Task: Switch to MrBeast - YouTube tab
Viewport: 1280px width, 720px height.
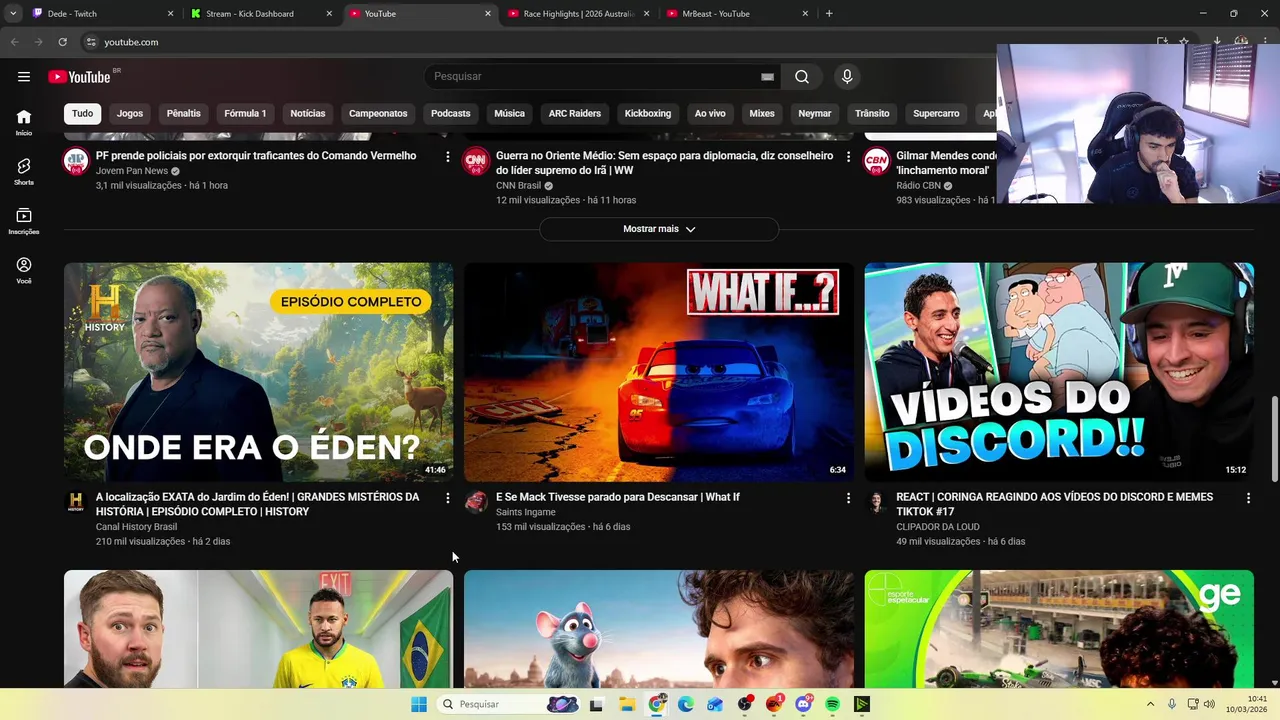Action: (x=738, y=14)
